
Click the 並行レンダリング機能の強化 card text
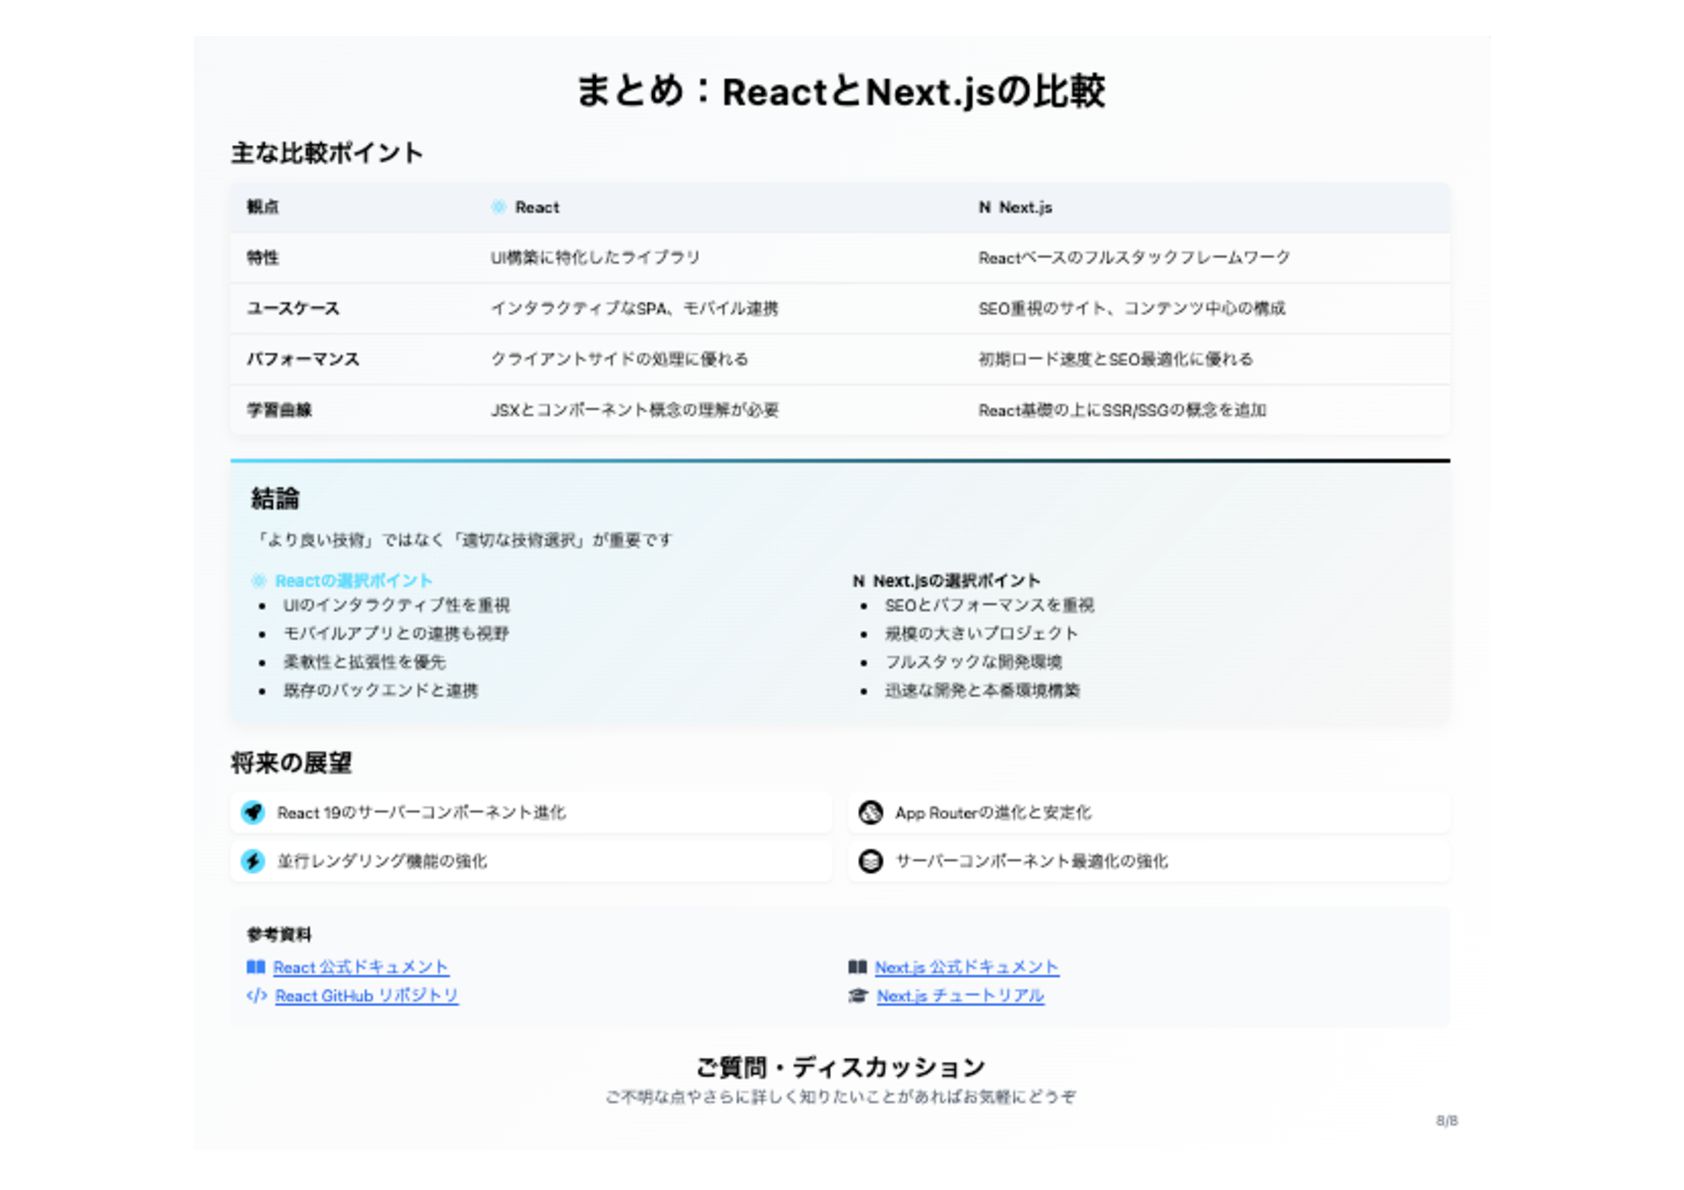coord(382,861)
